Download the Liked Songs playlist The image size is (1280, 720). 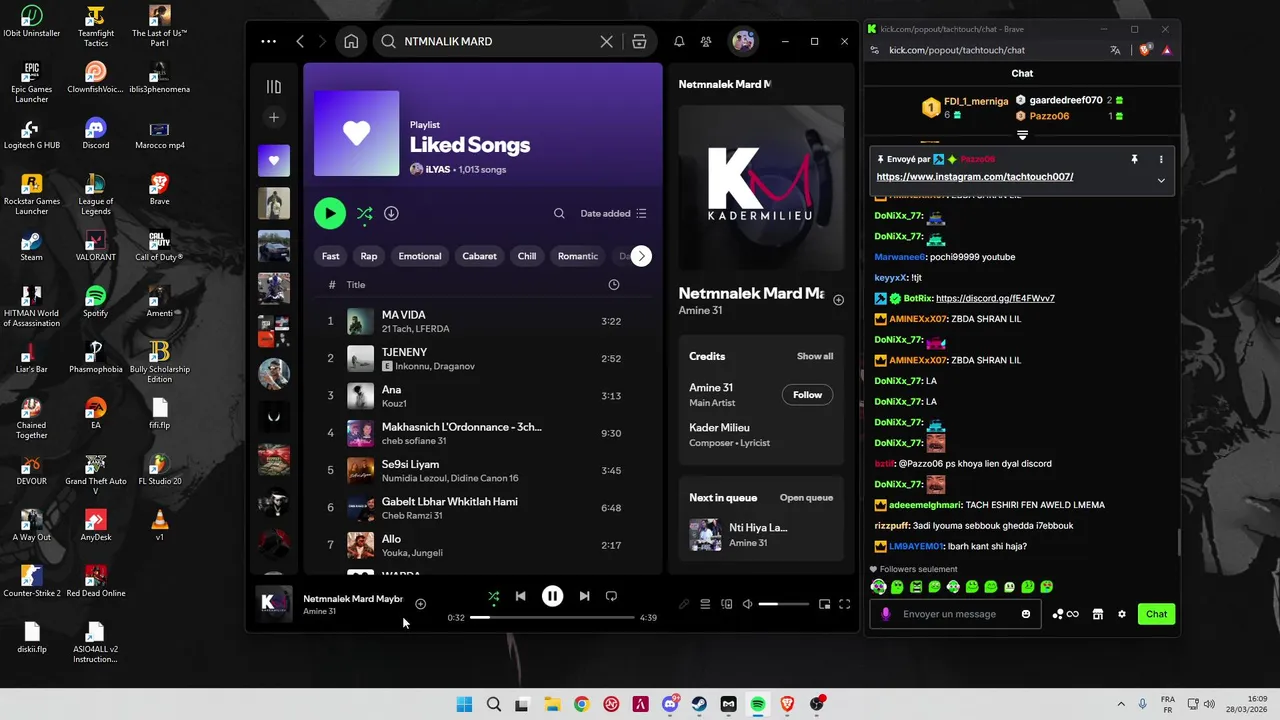pyautogui.click(x=391, y=213)
